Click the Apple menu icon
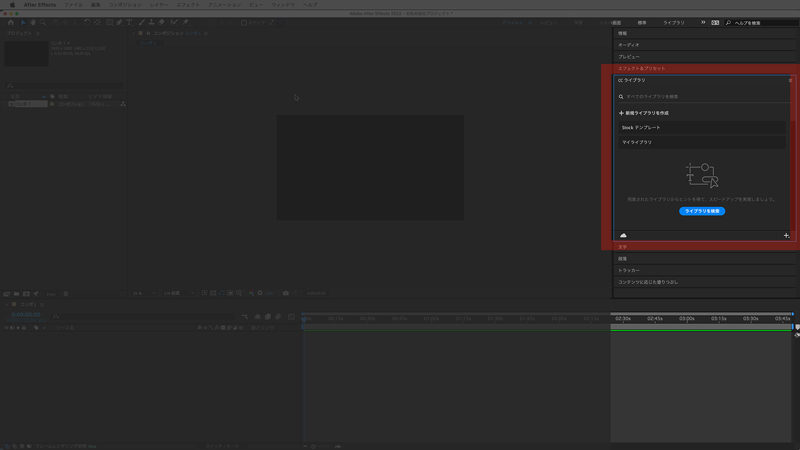Screen dimensions: 800x450 pos(10,5)
